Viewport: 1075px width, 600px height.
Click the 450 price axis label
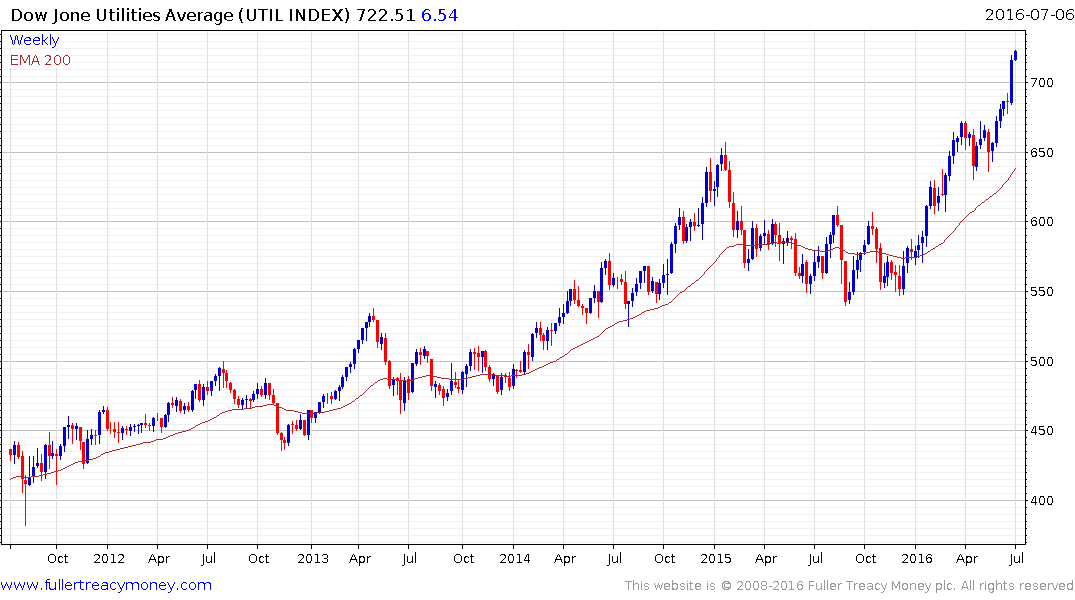[x=1041, y=431]
